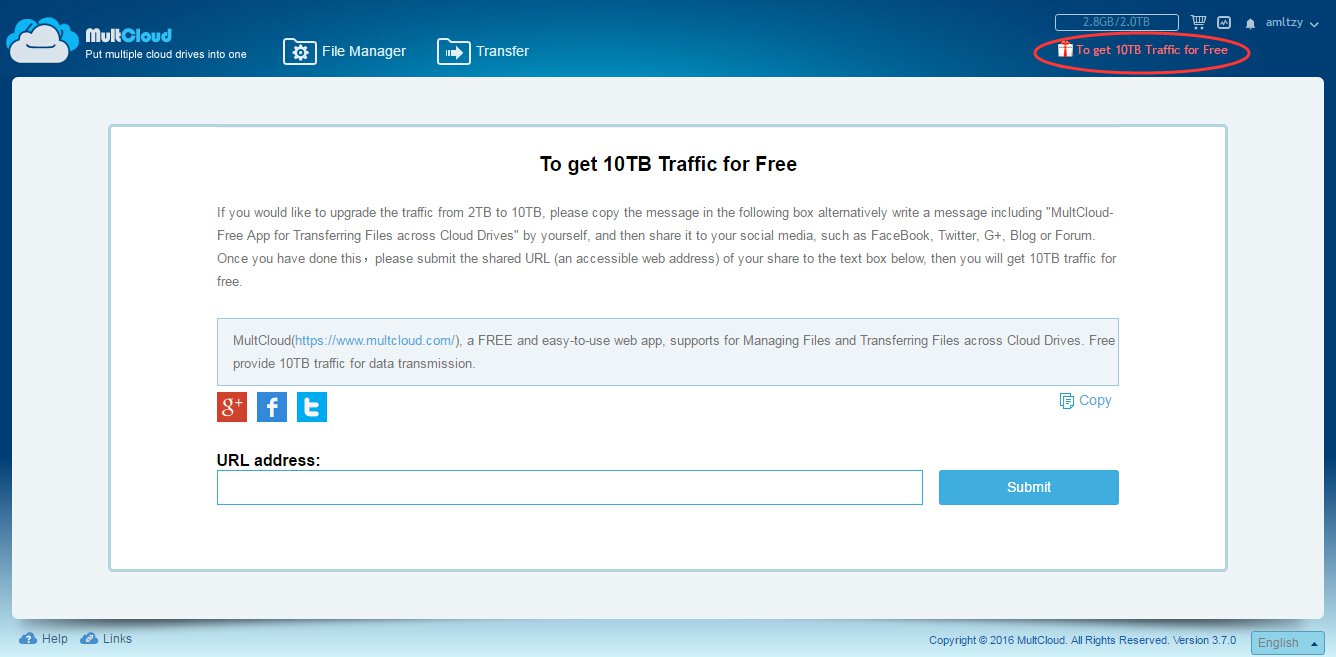Open the File Manager tab
The width and height of the screenshot is (1336, 657).
[x=345, y=51]
